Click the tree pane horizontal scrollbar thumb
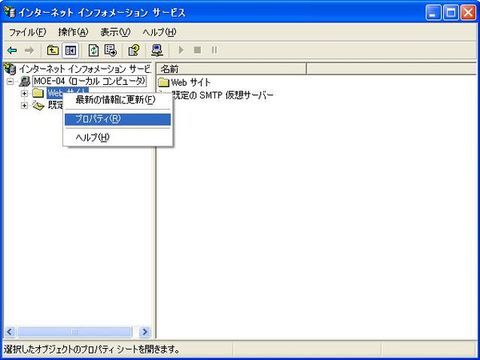The width and height of the screenshot is (480, 360). coord(75,332)
